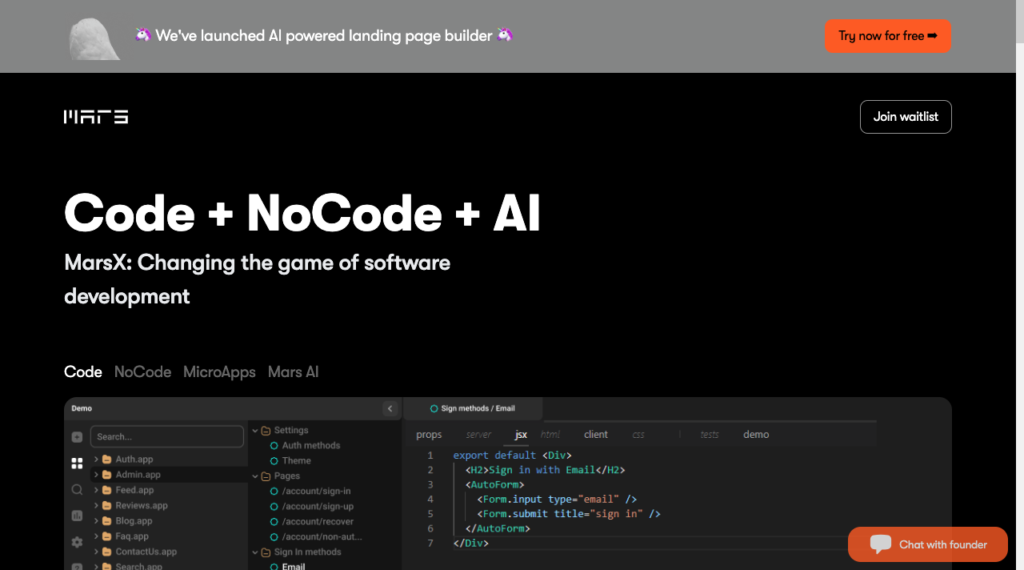Open the gear settings icon in the demo sidebar
This screenshot has height=570, width=1024.
pyautogui.click(x=77, y=542)
